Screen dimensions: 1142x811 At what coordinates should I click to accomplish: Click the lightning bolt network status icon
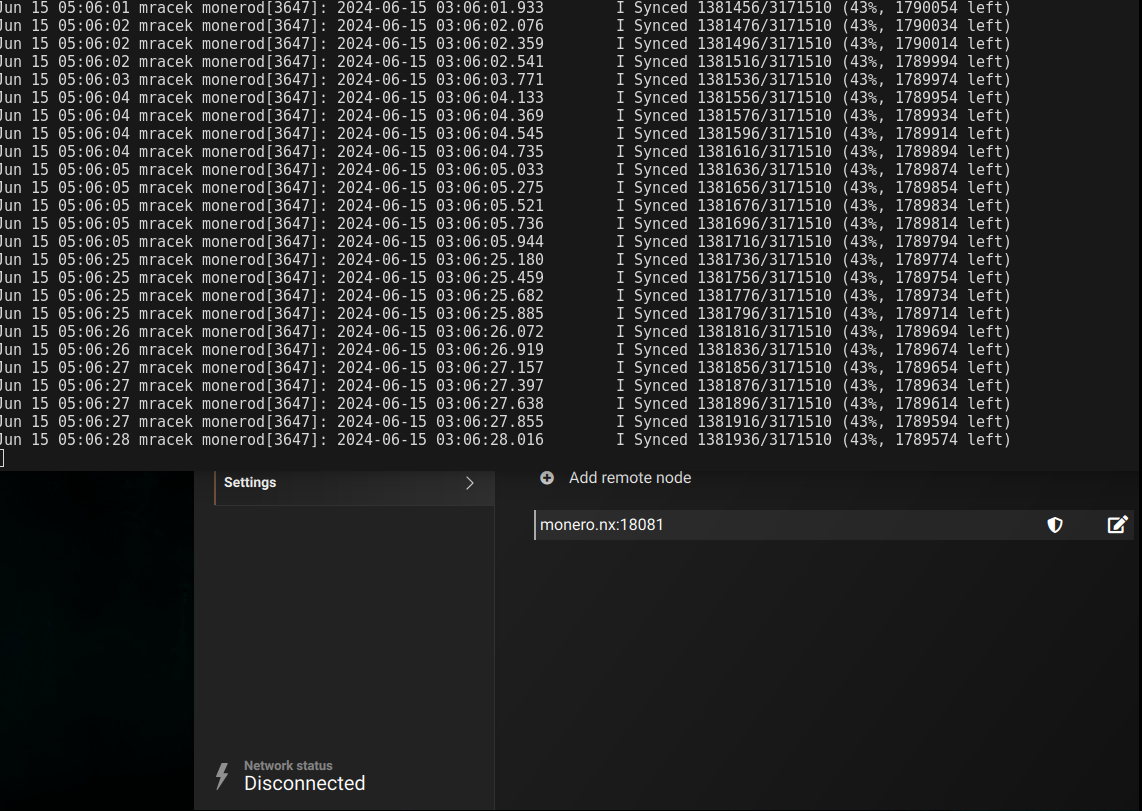tap(222, 776)
